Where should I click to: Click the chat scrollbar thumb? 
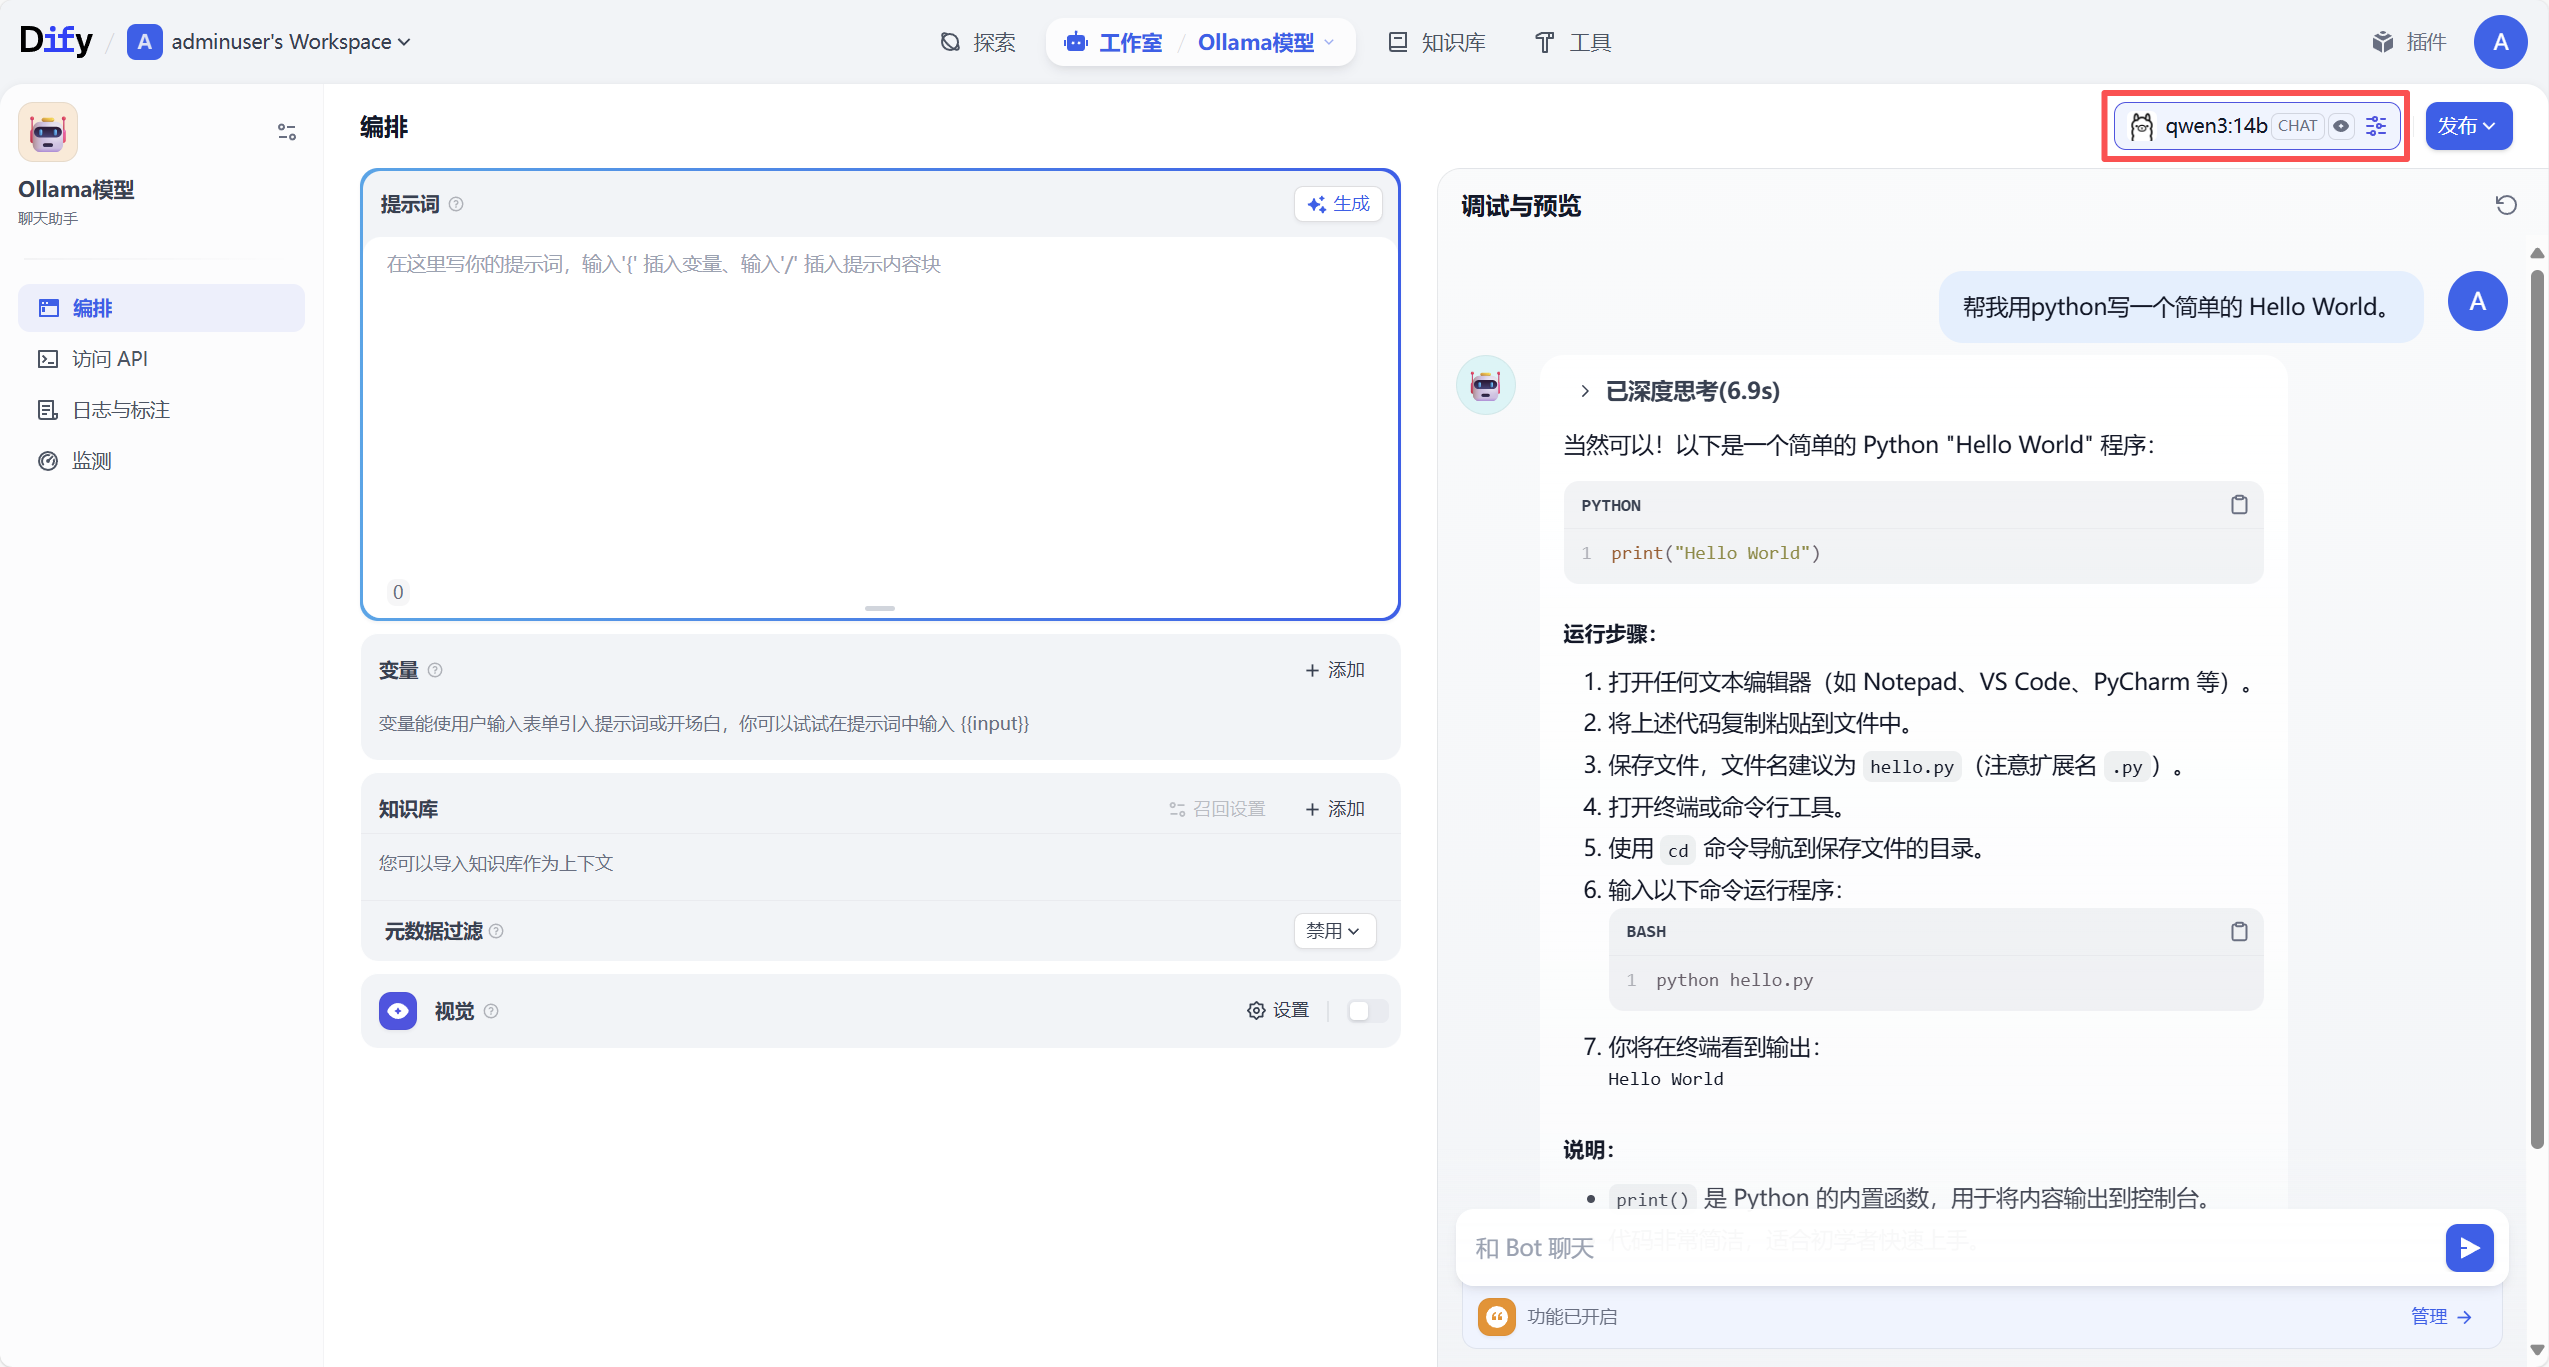click(x=2537, y=710)
